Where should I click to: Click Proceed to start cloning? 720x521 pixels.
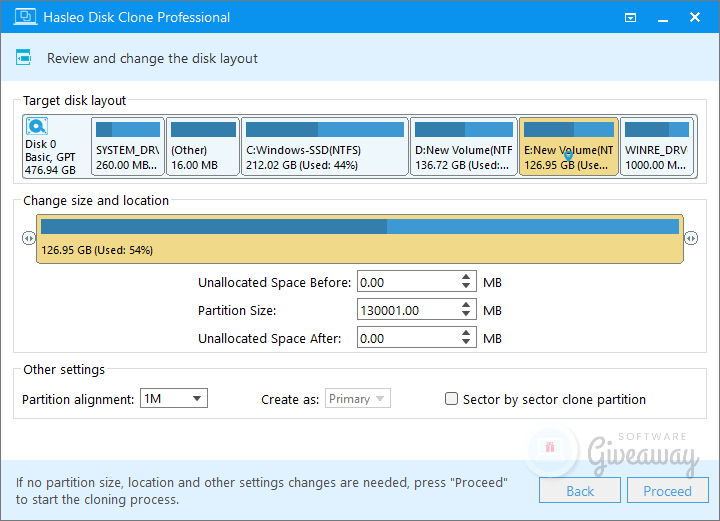668,490
